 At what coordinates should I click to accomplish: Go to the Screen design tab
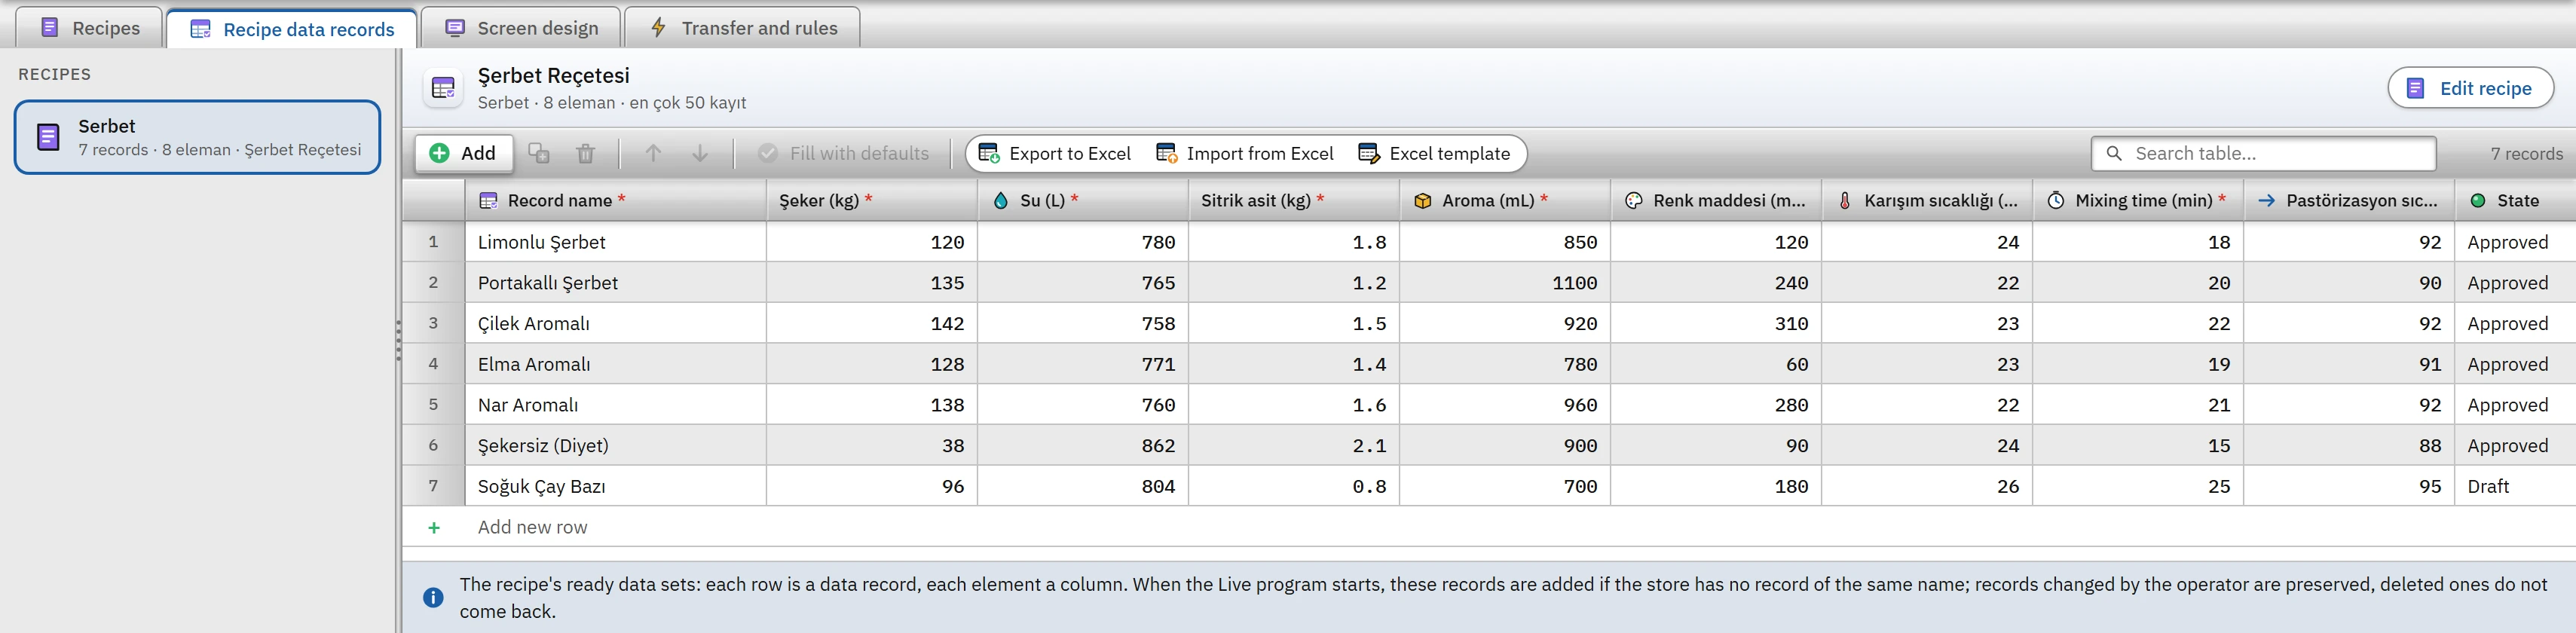tap(521, 28)
